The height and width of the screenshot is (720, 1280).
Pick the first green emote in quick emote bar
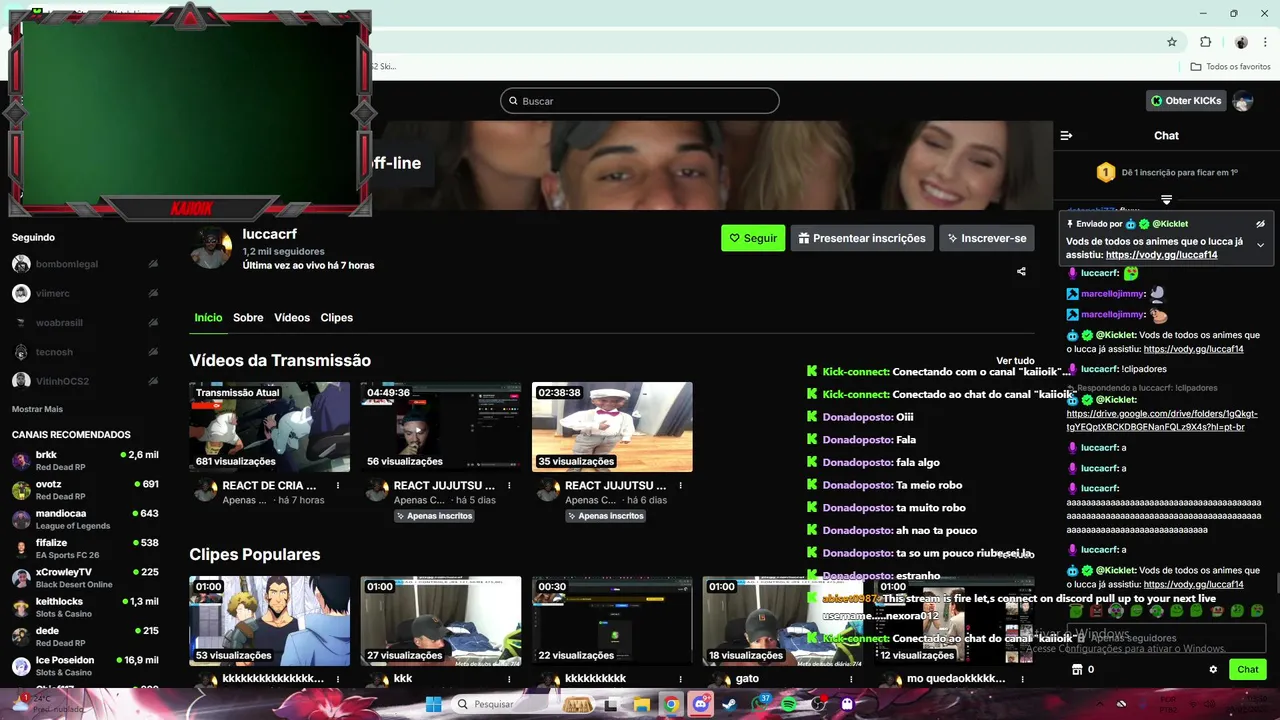tap(1076, 610)
